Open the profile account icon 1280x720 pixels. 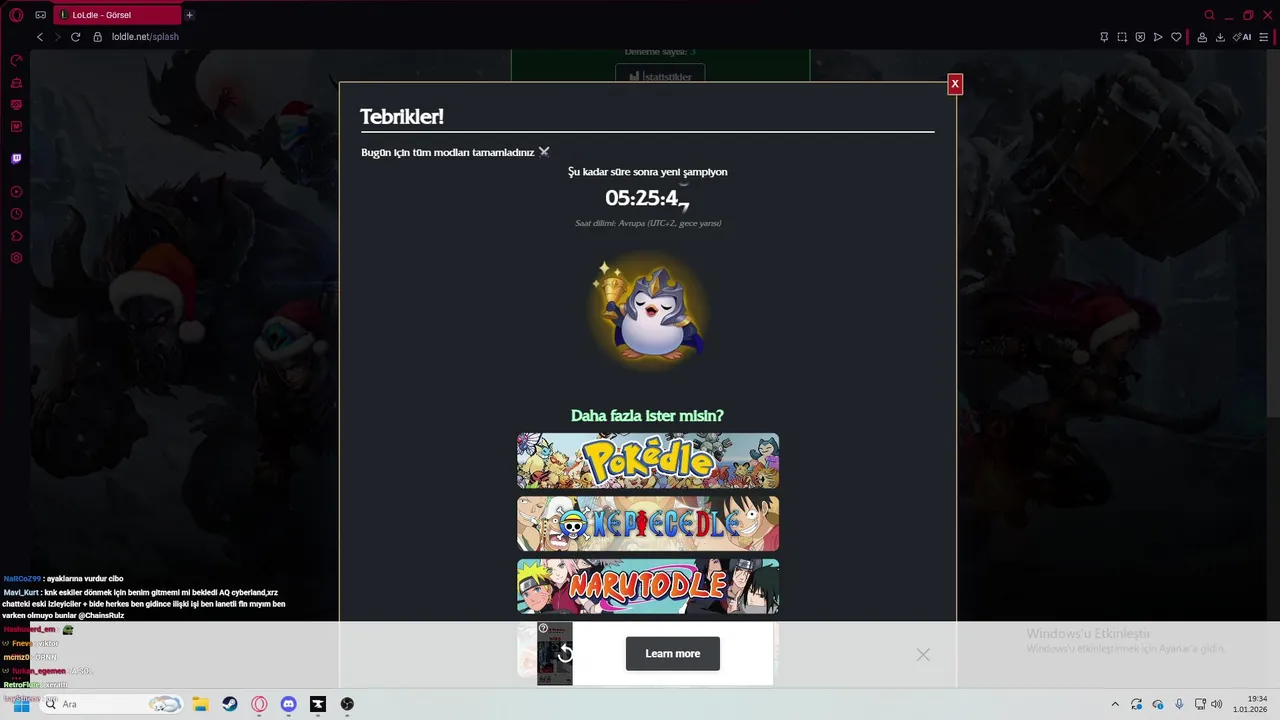point(1202,37)
